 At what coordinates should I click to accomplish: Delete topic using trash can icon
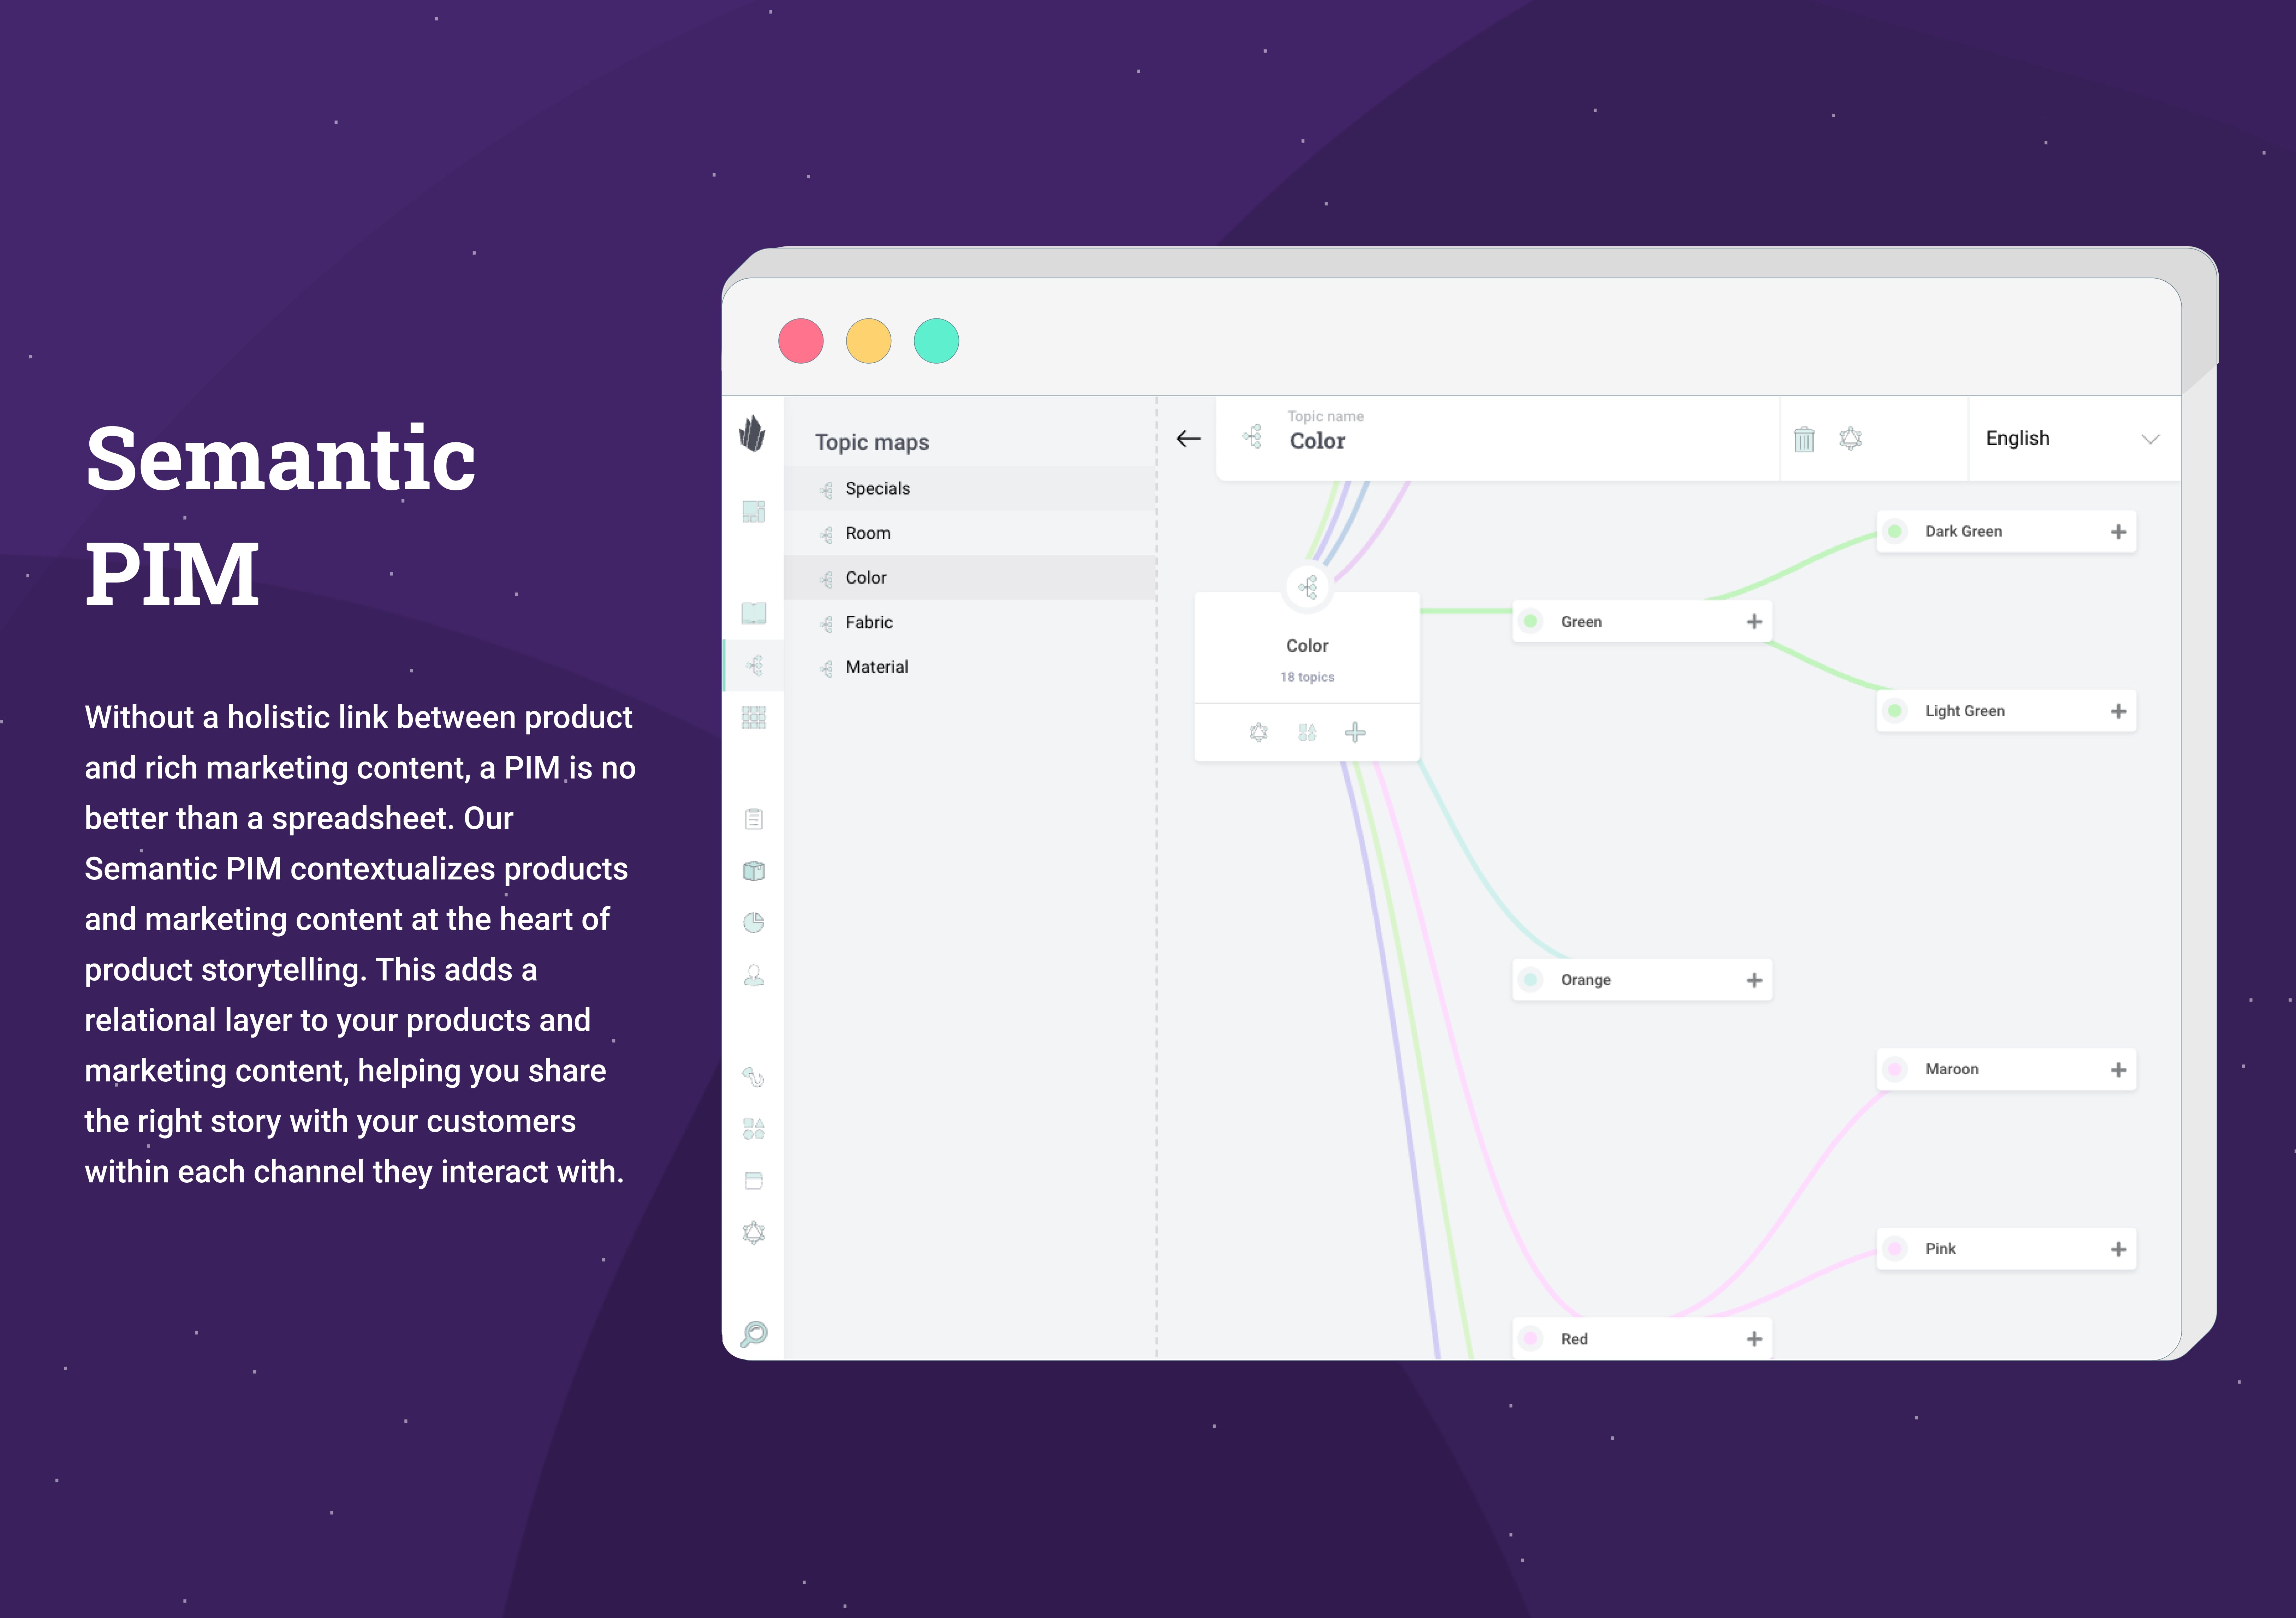pyautogui.click(x=1804, y=439)
